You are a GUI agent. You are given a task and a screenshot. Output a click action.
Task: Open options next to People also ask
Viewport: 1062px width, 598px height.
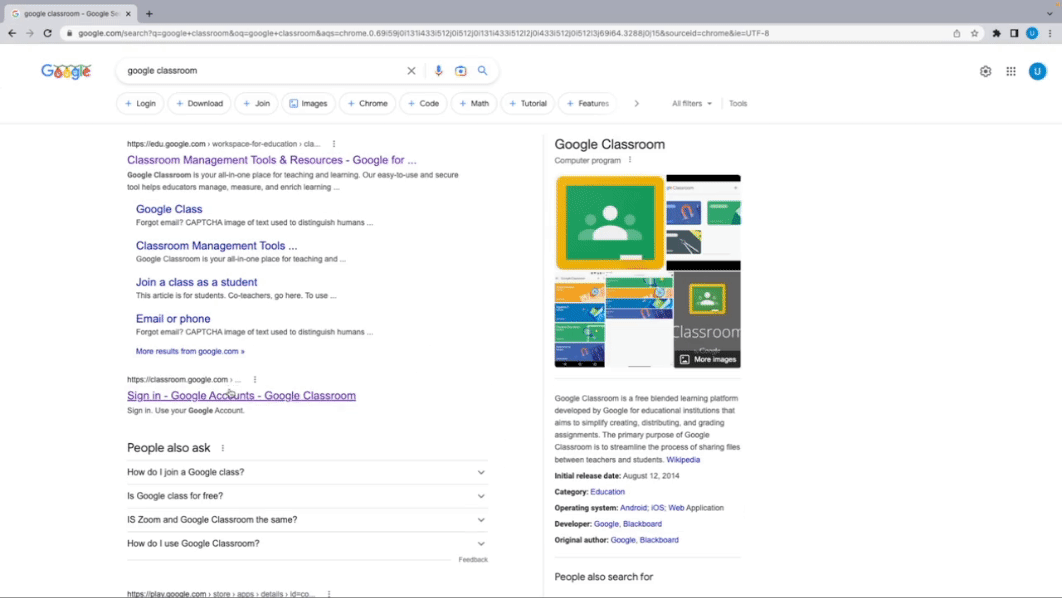[x=223, y=448]
